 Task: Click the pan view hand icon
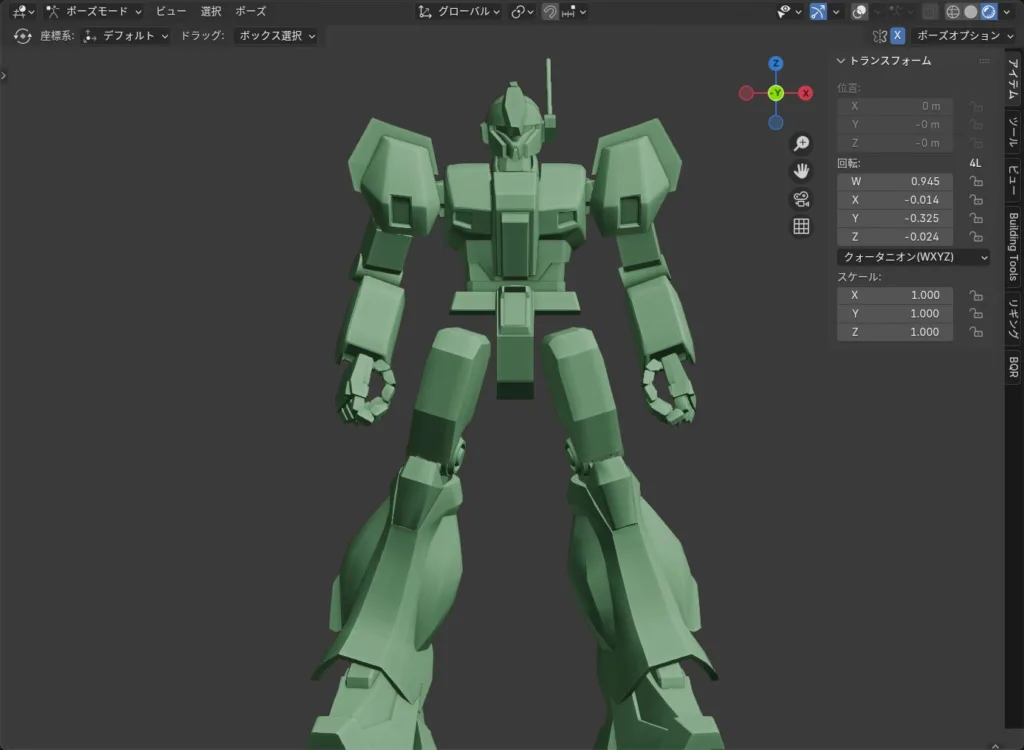pyautogui.click(x=801, y=171)
